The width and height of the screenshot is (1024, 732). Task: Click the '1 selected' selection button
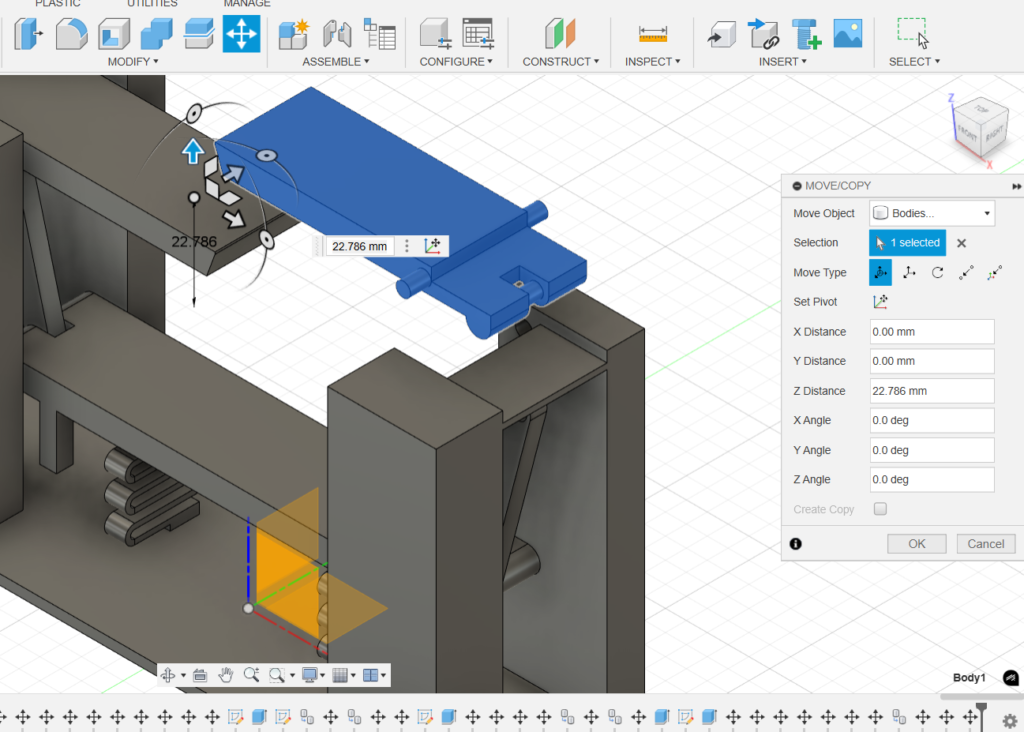[907, 243]
